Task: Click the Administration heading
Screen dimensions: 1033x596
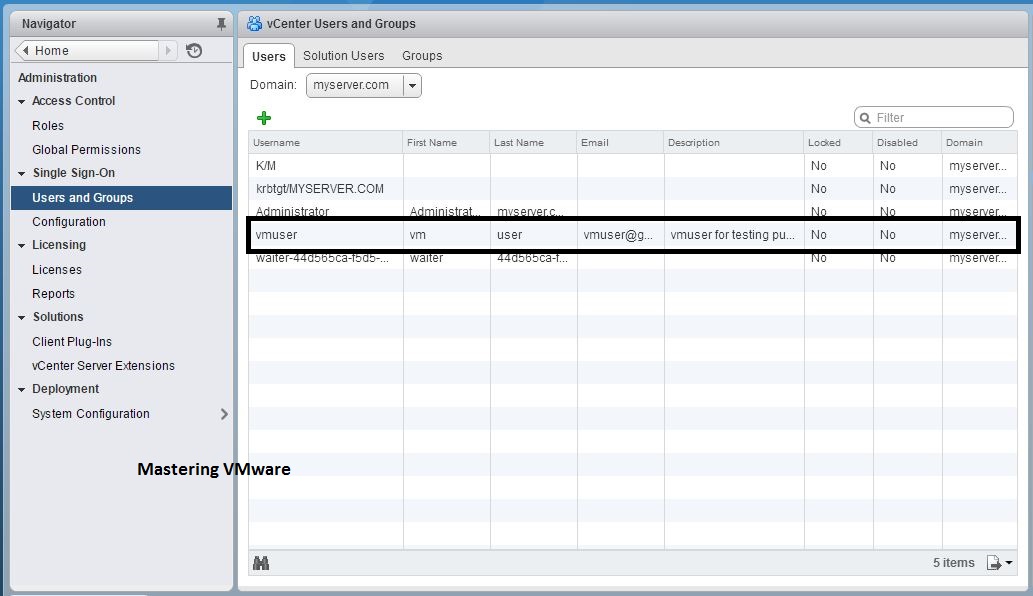Action: click(57, 78)
